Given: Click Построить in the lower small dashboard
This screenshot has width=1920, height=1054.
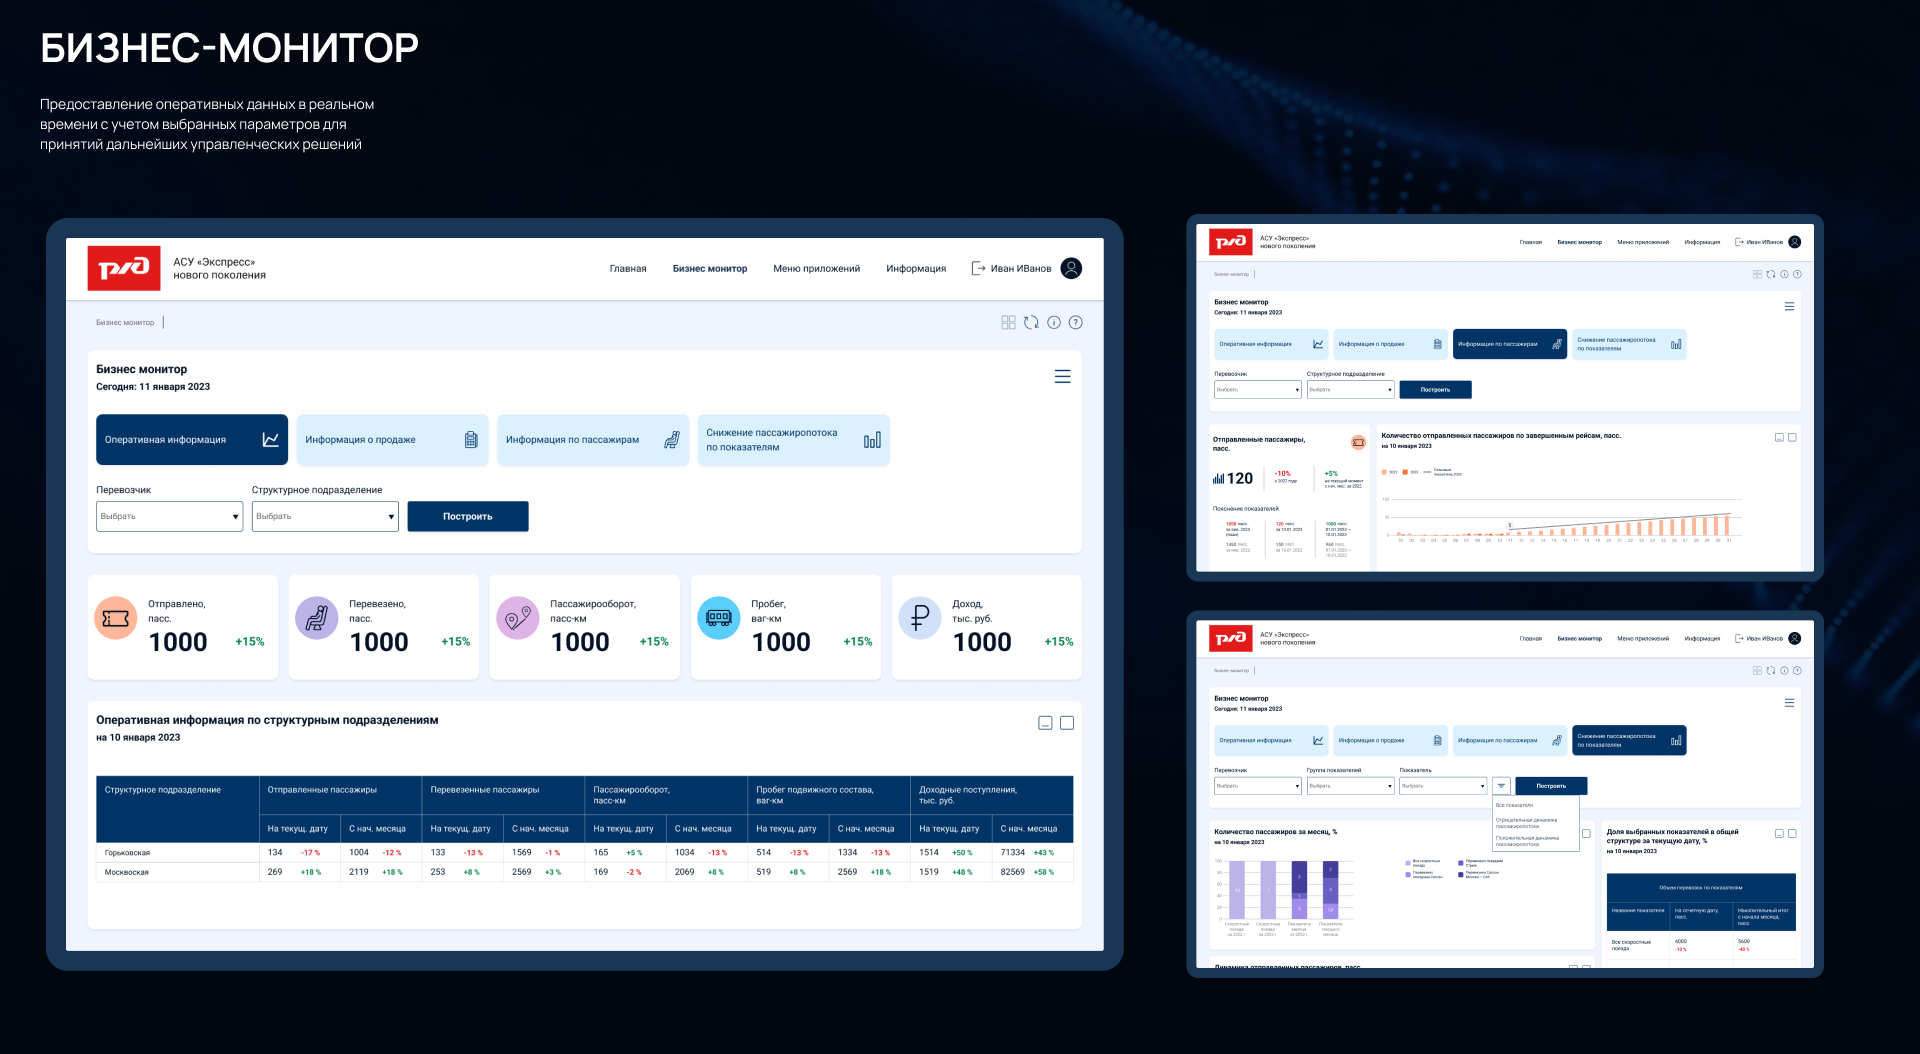Looking at the screenshot, I should (x=1551, y=786).
